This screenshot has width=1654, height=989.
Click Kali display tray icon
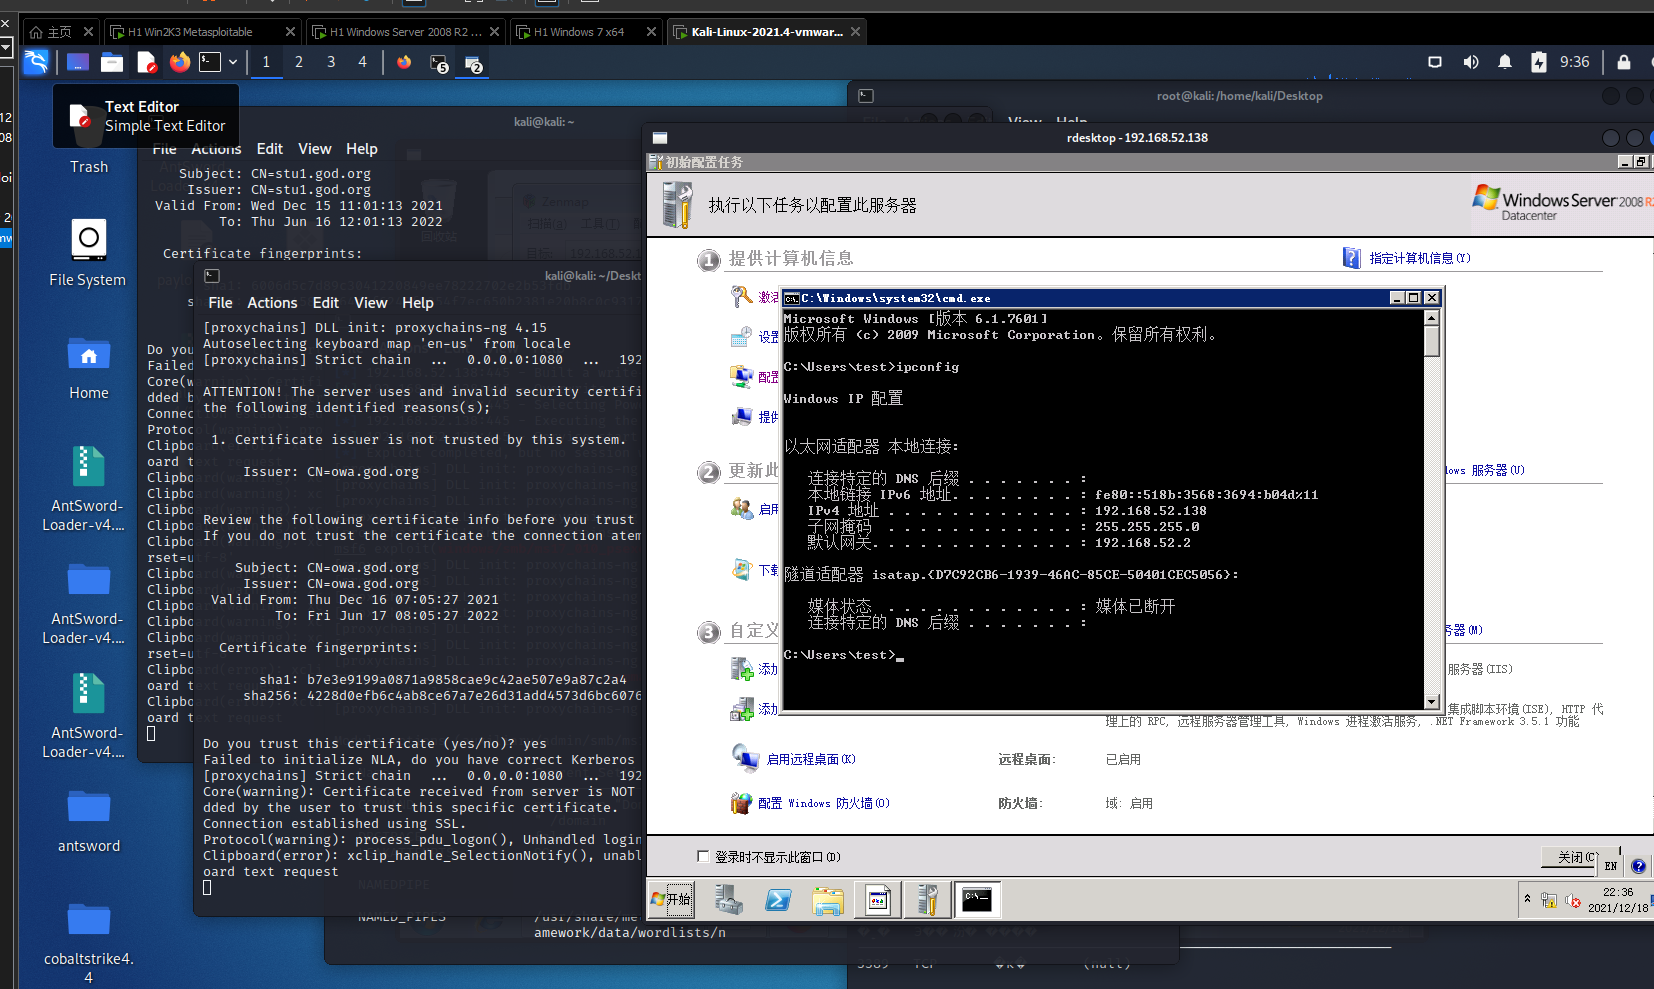1435,62
